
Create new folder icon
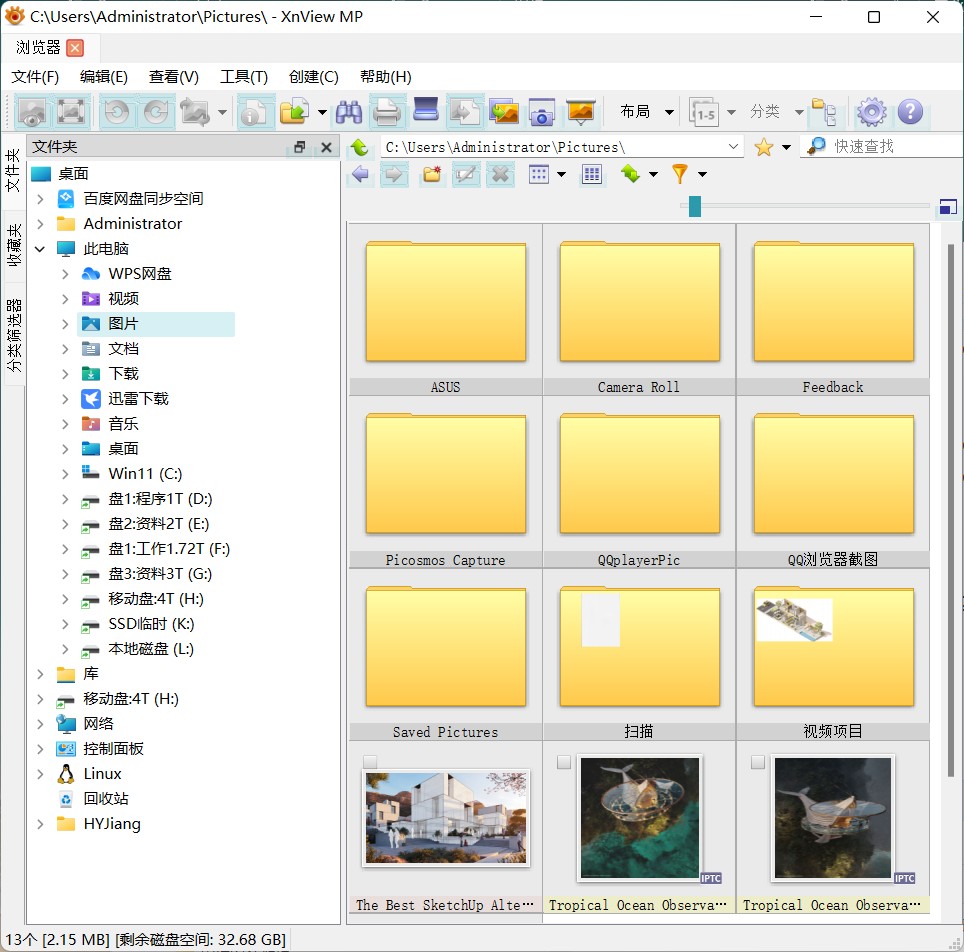pos(432,175)
